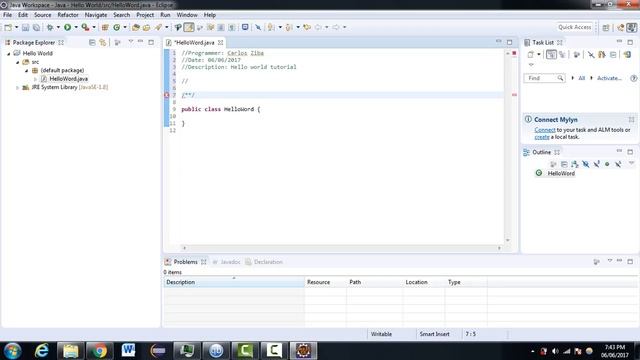Screen dimensions: 640x360
Task: Click the Activate link in Task List
Action: point(609,78)
